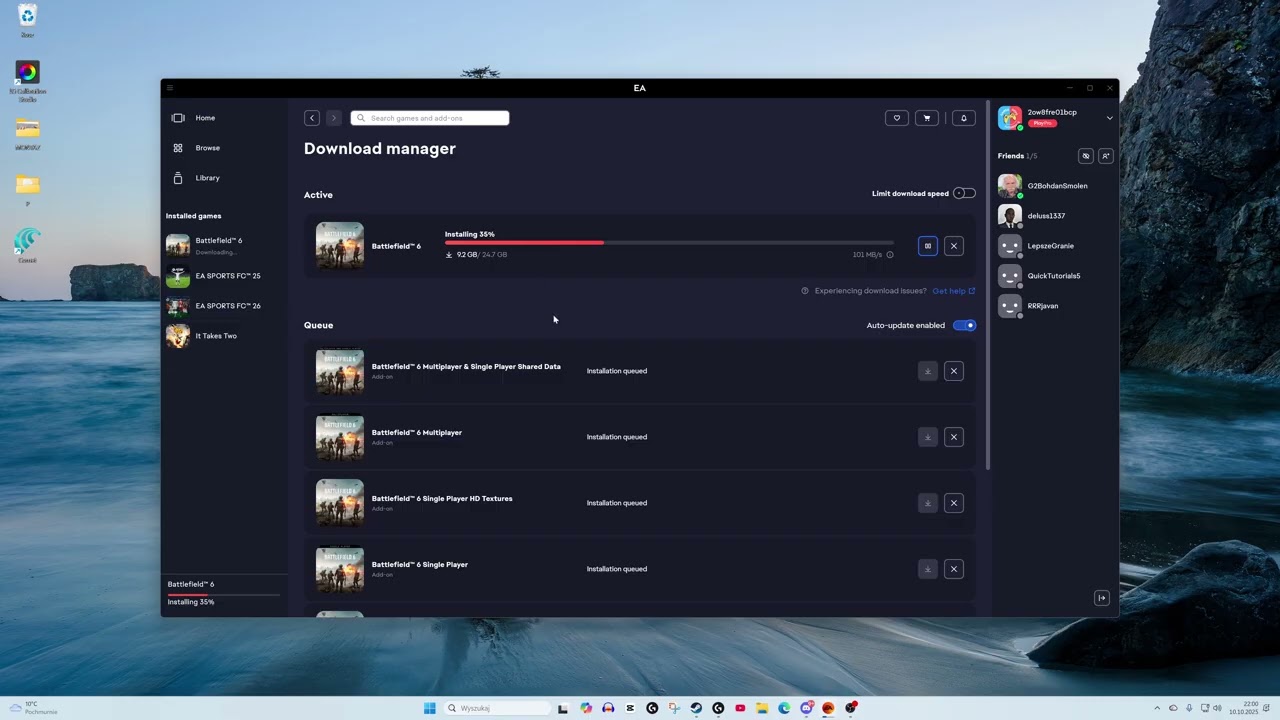Viewport: 1280px width, 720px height.
Task: Open Copilot from the taskbar
Action: pos(586,708)
